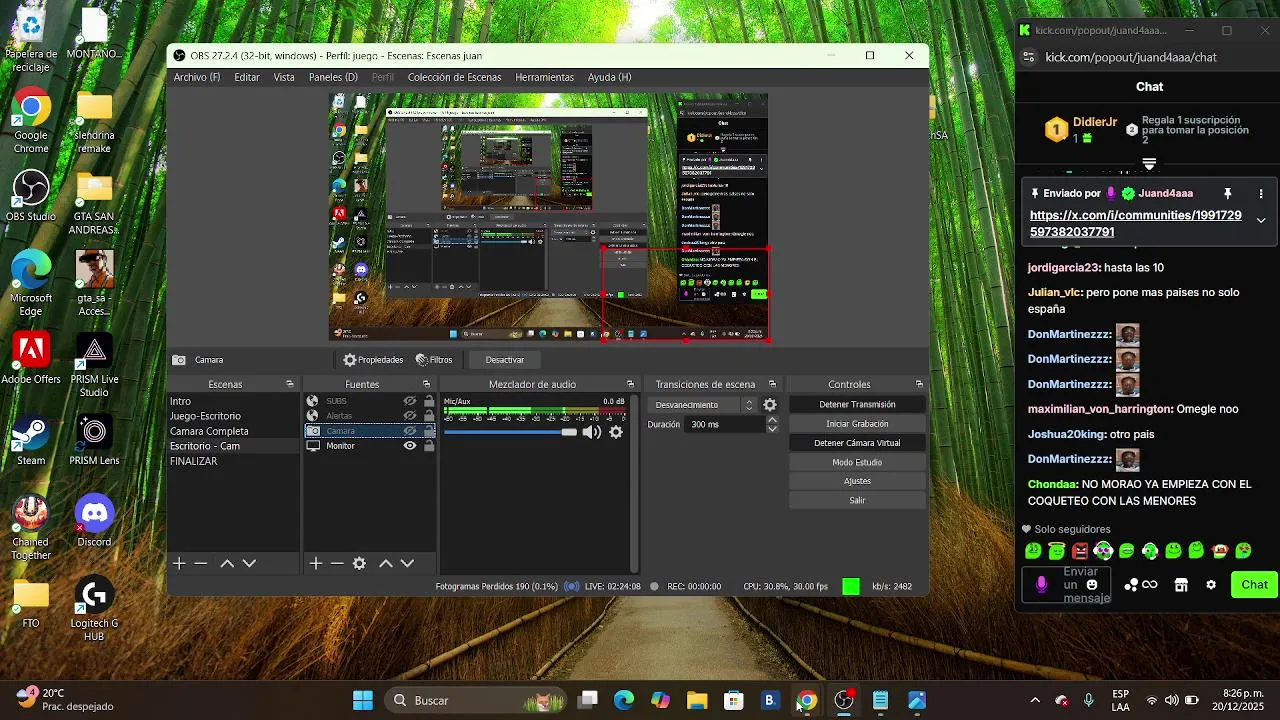
Task: Open source properties gear in Fuentes toolbar
Action: (x=359, y=564)
